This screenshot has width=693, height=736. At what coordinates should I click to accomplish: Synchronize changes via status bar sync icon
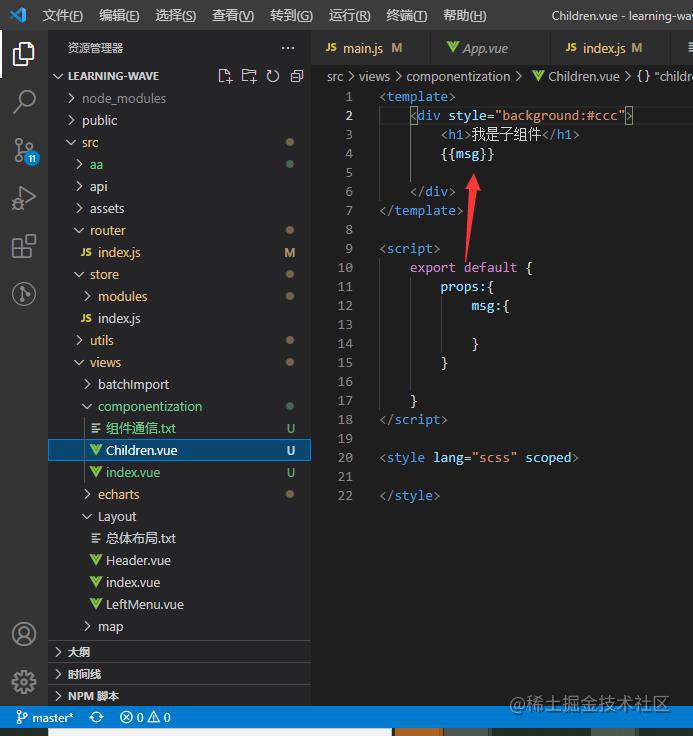[x=97, y=718]
